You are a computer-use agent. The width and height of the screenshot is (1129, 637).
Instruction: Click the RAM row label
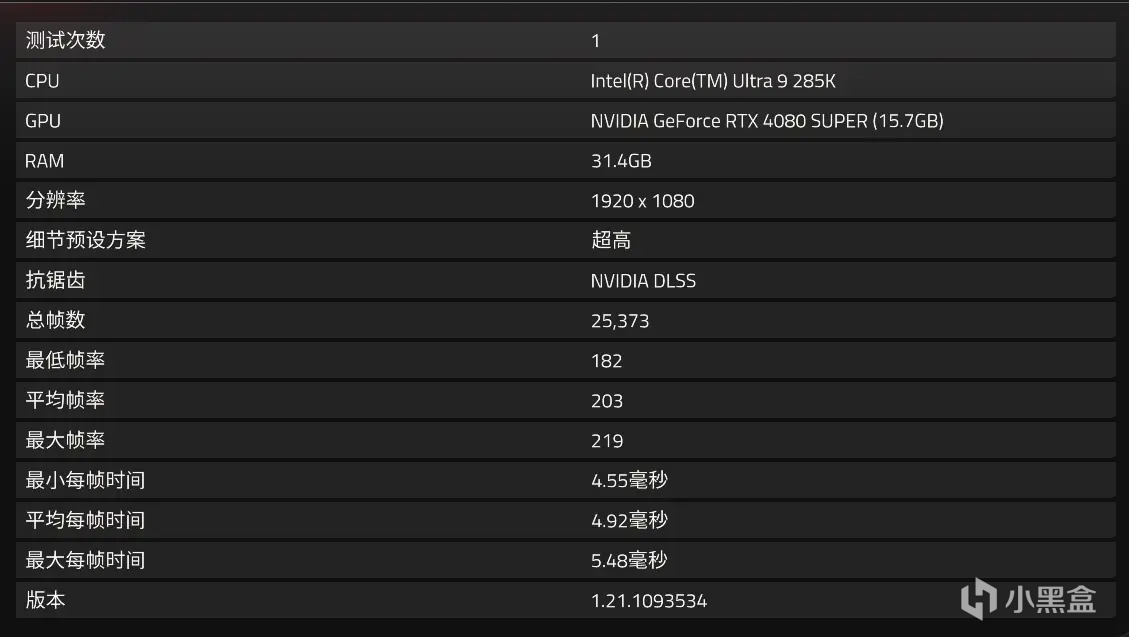pyautogui.click(x=45, y=161)
